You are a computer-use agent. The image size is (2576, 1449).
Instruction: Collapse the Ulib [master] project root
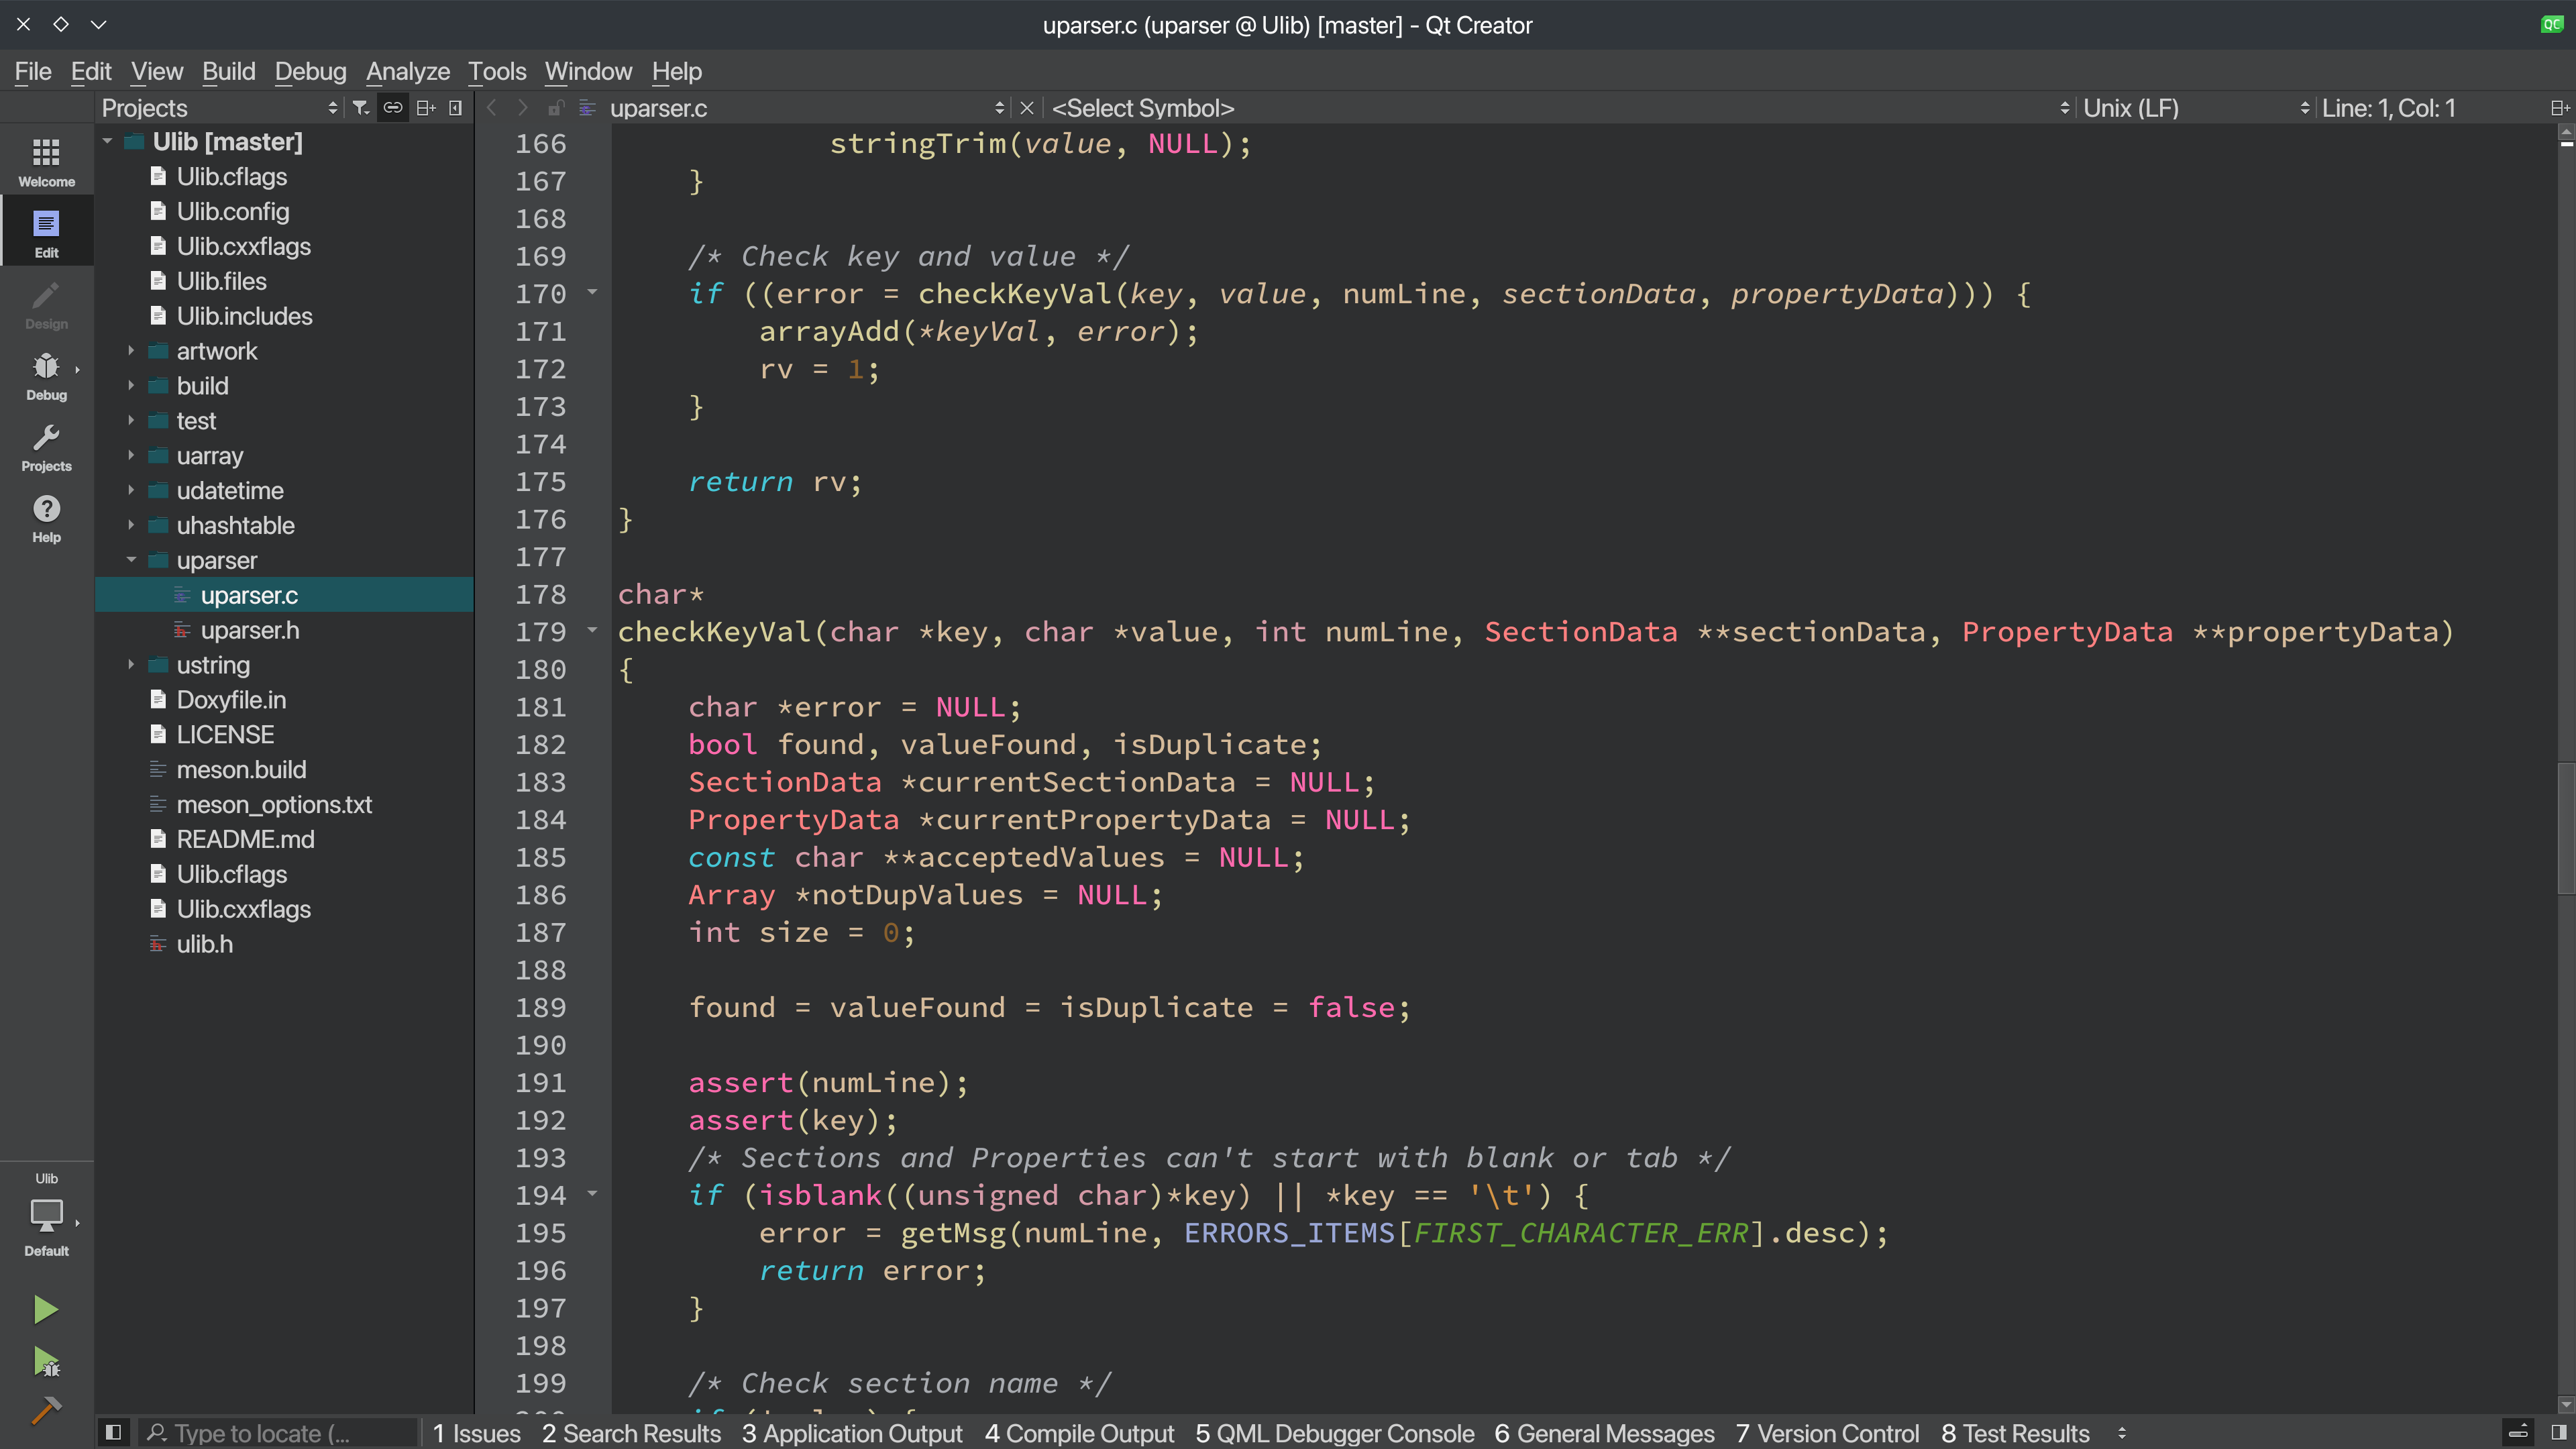pos(108,142)
